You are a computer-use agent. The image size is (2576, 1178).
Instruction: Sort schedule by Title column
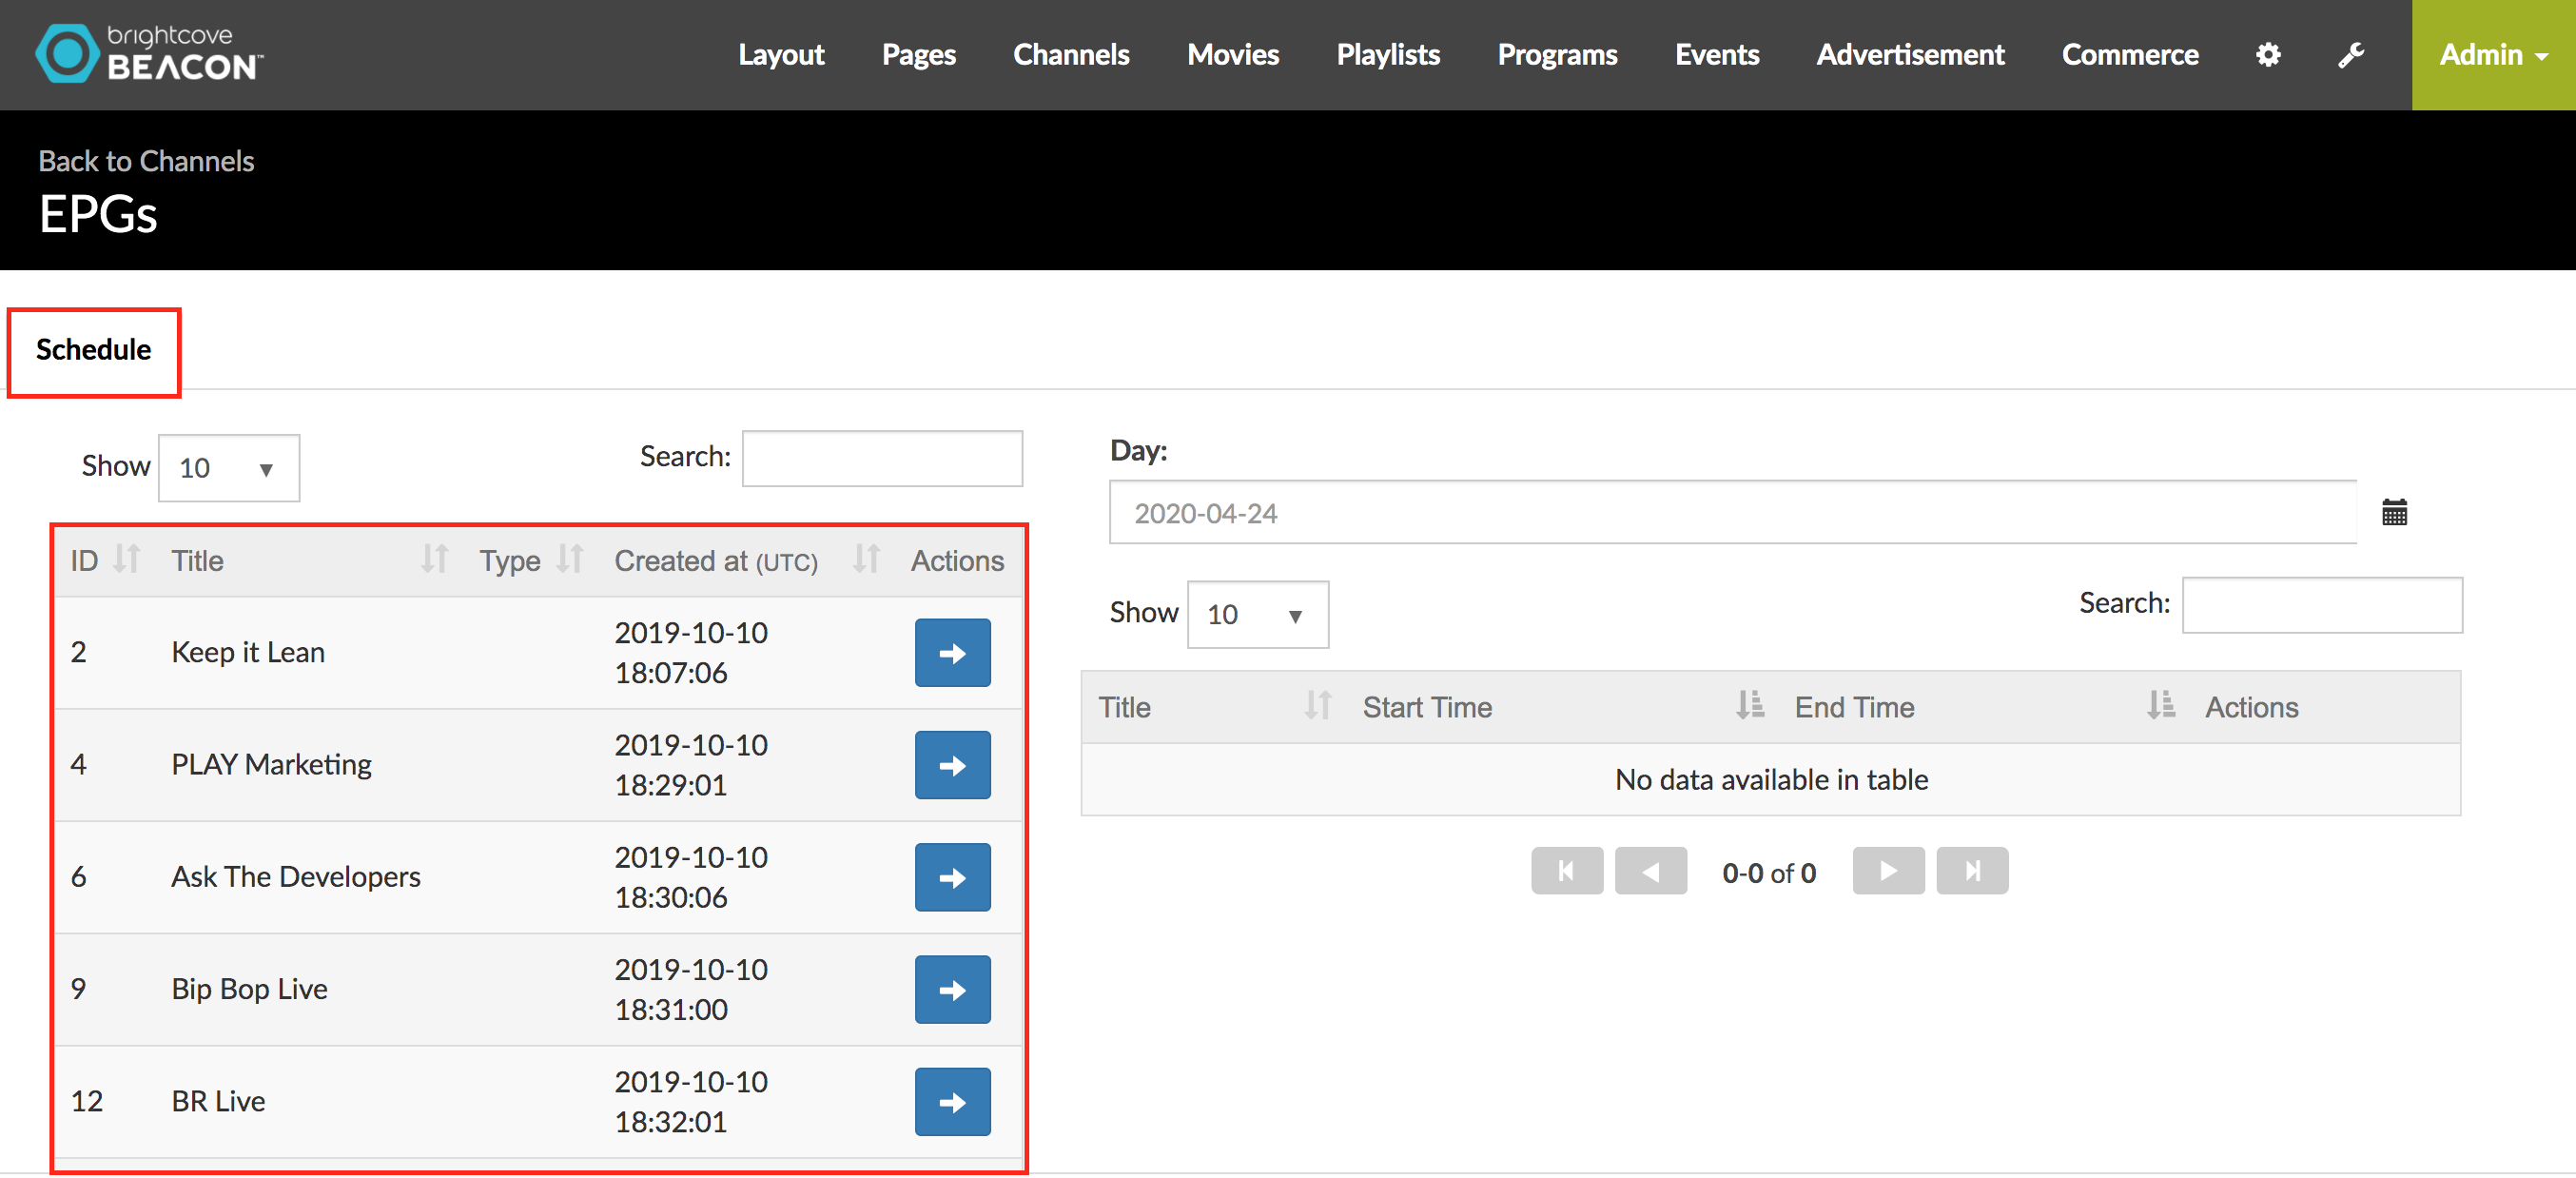pos(1318,706)
